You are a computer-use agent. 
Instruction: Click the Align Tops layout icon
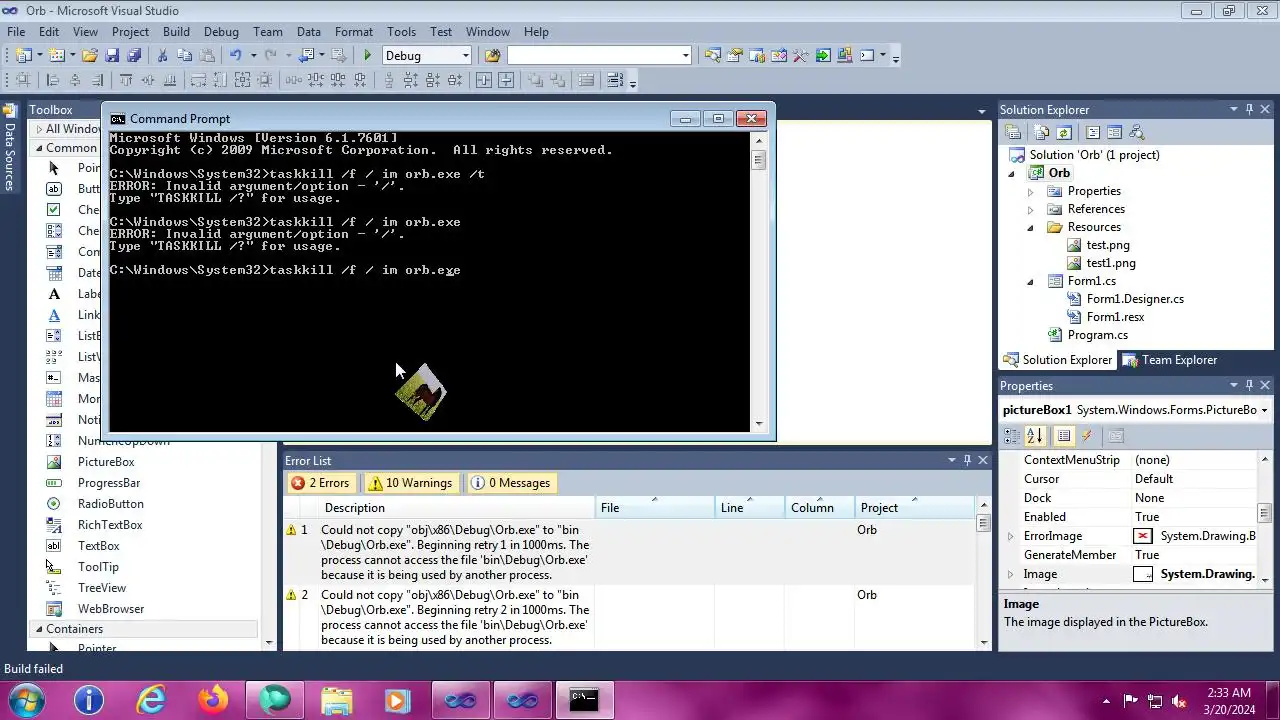coord(126,81)
